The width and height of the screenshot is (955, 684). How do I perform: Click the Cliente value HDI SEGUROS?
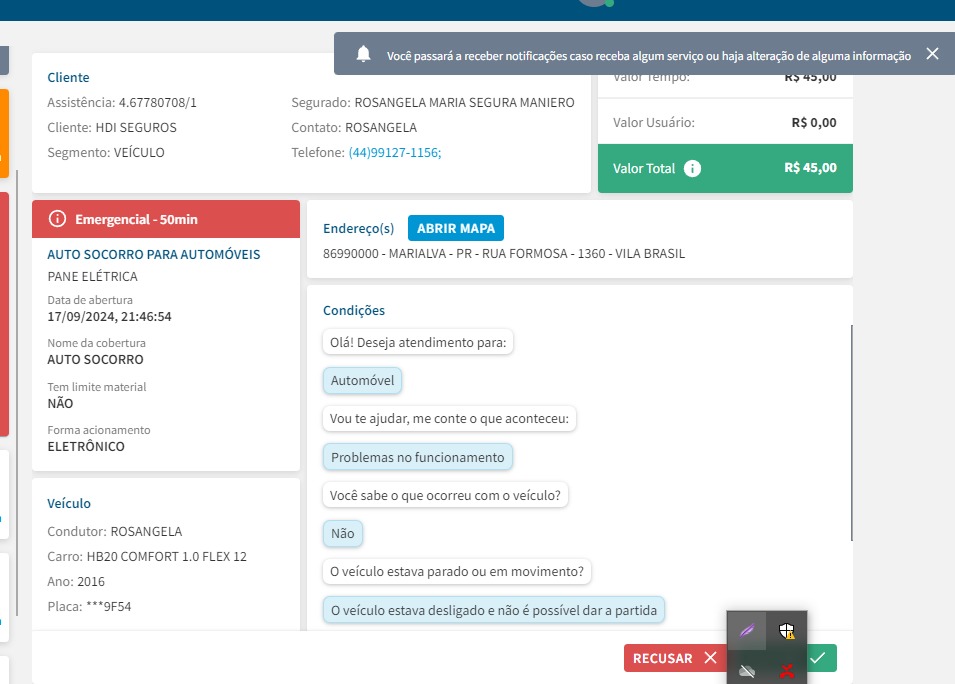point(136,127)
